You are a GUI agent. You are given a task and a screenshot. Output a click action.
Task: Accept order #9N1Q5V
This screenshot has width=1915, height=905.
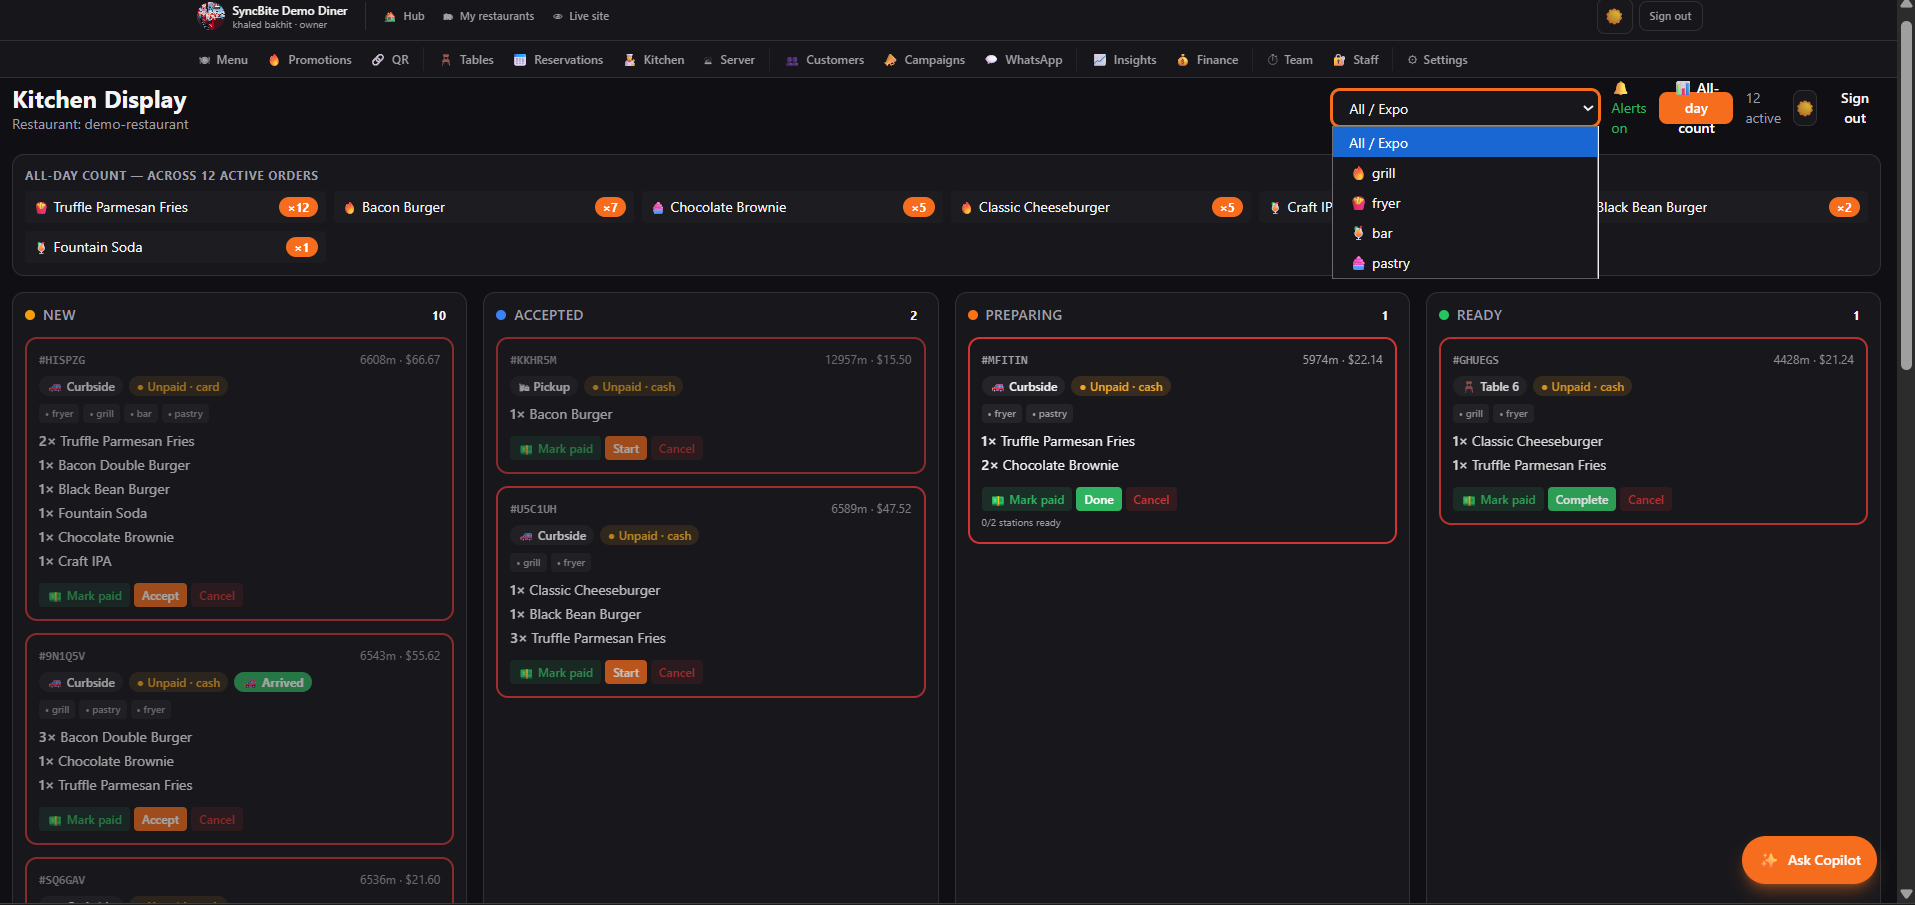point(160,820)
